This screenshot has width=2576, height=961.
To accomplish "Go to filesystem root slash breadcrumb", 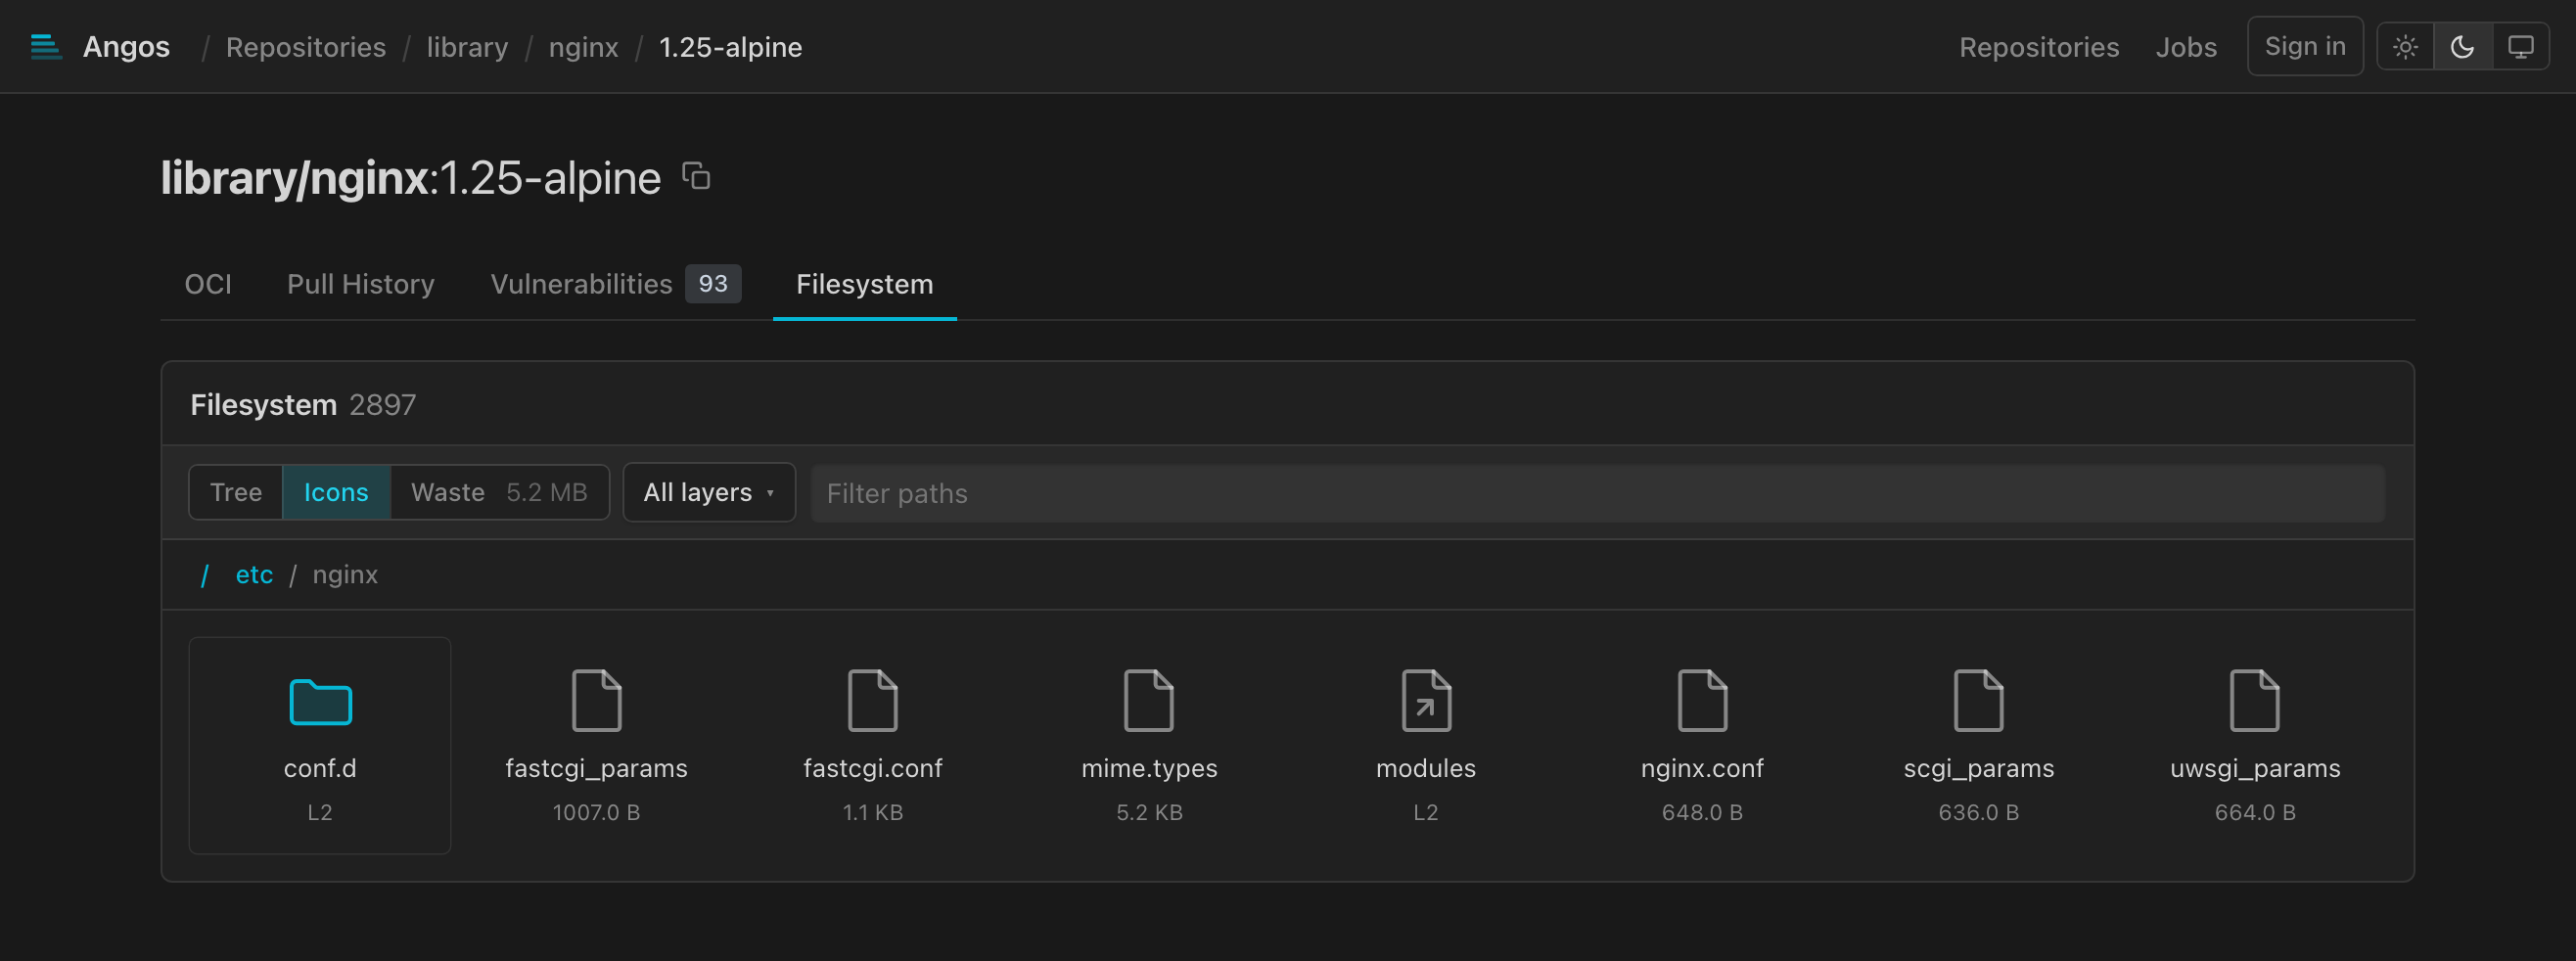I will pyautogui.click(x=204, y=575).
